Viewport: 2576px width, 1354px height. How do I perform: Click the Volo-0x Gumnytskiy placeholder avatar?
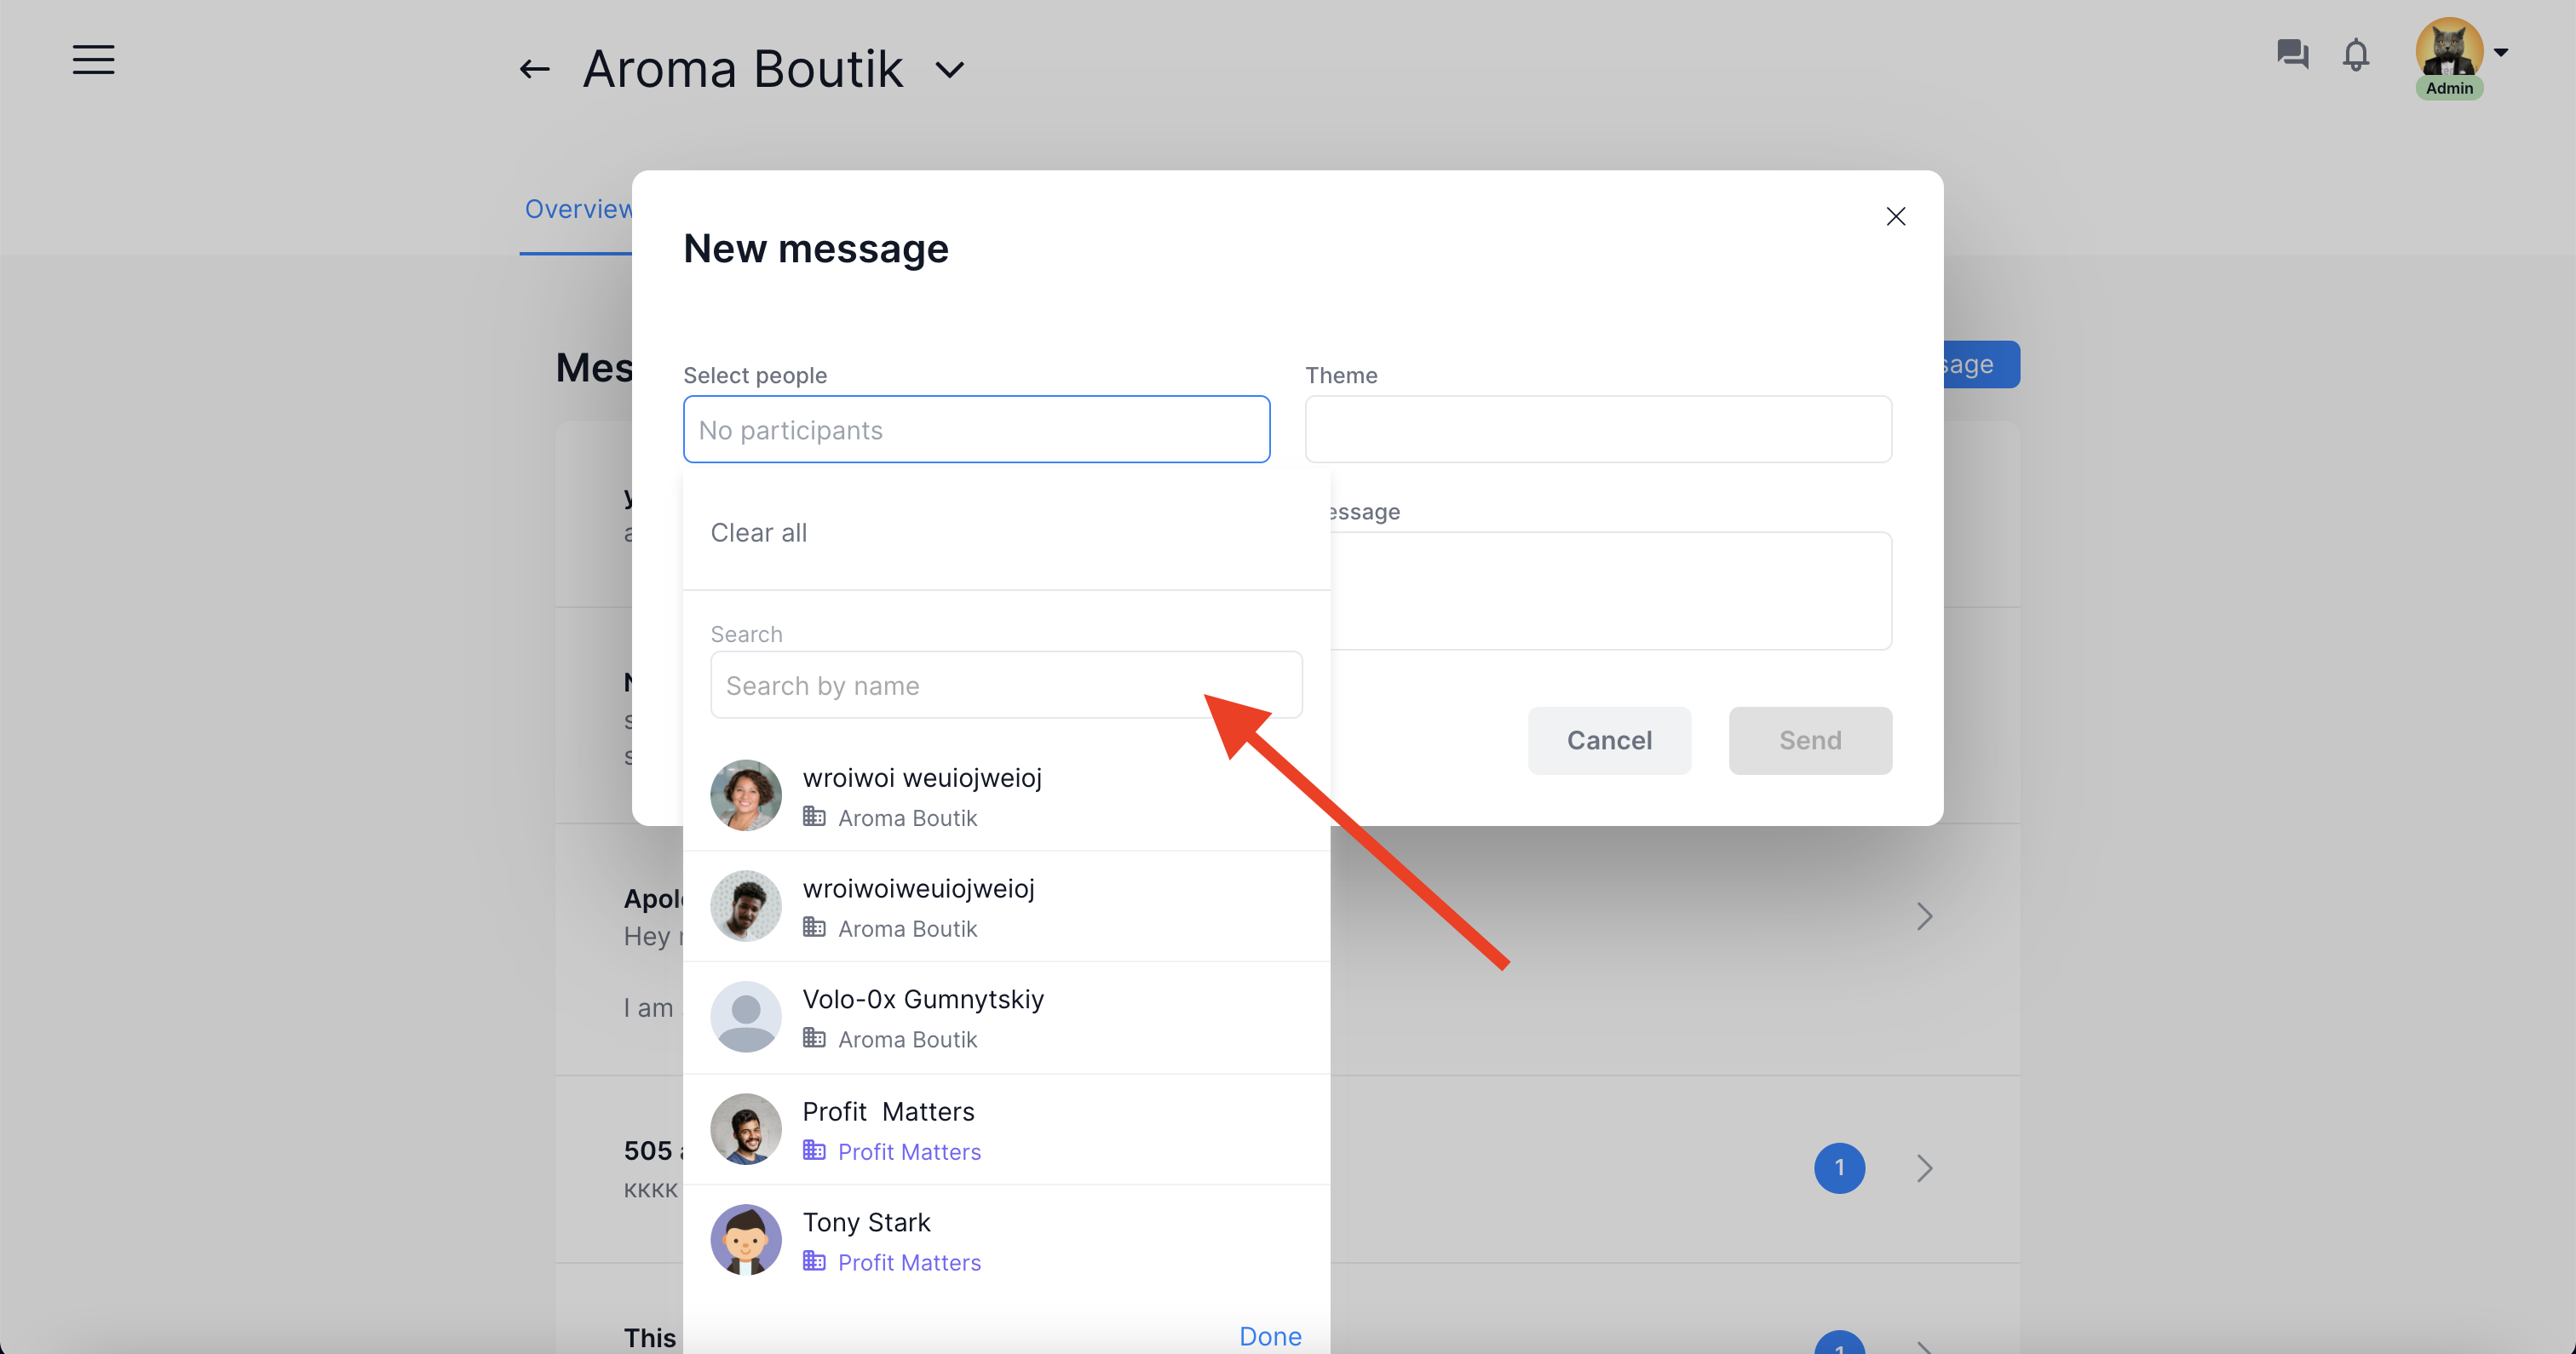click(746, 1017)
